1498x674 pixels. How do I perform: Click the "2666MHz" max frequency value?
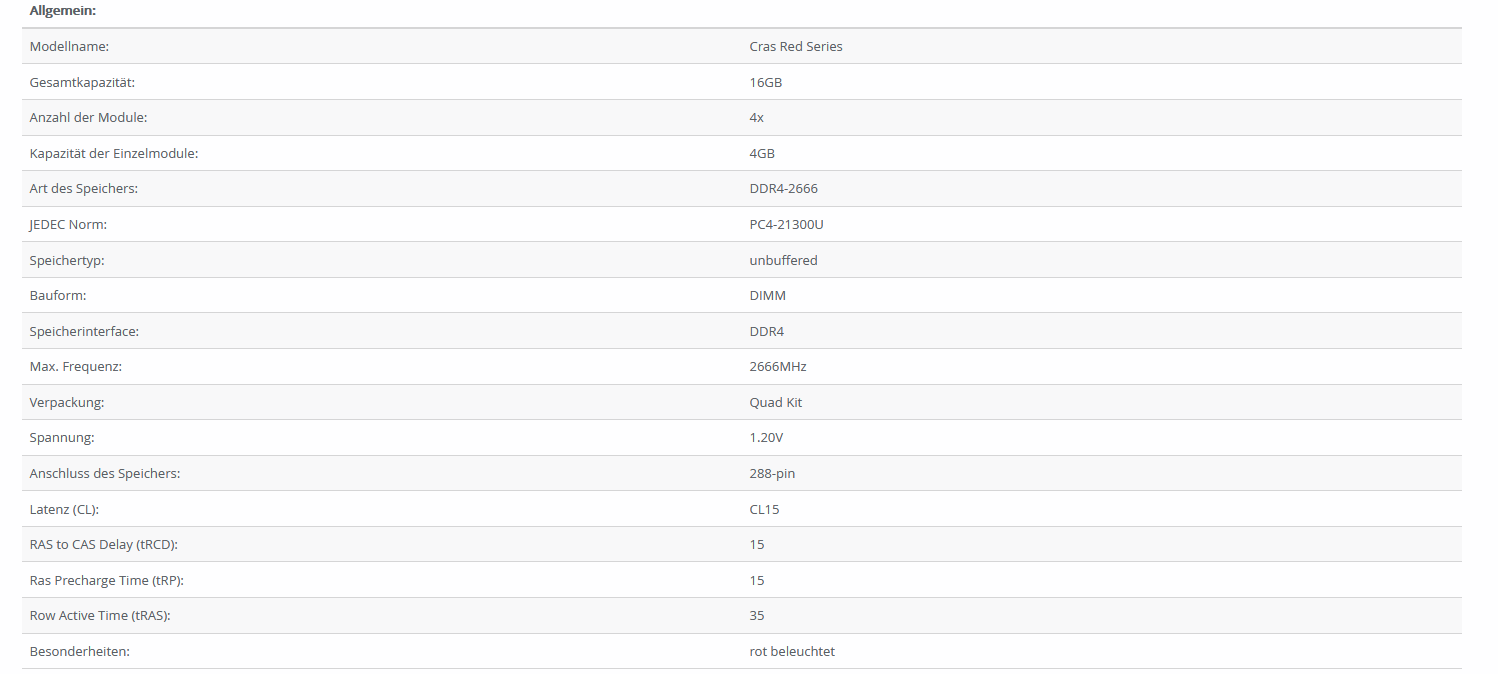click(x=778, y=366)
